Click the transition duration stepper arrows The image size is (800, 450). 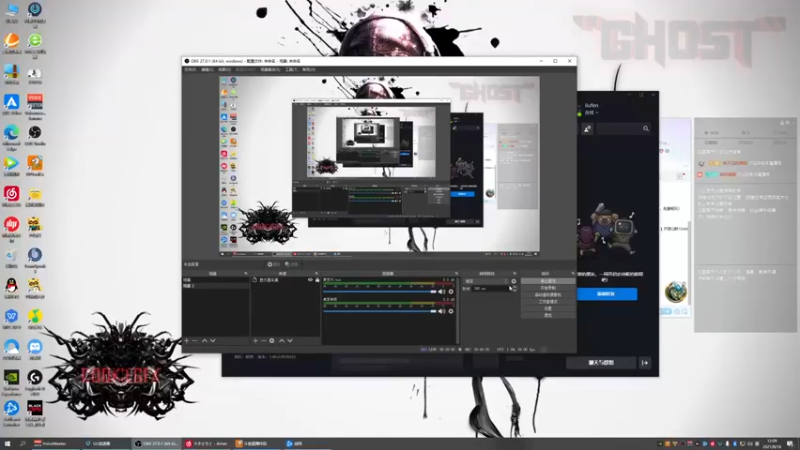click(x=514, y=288)
